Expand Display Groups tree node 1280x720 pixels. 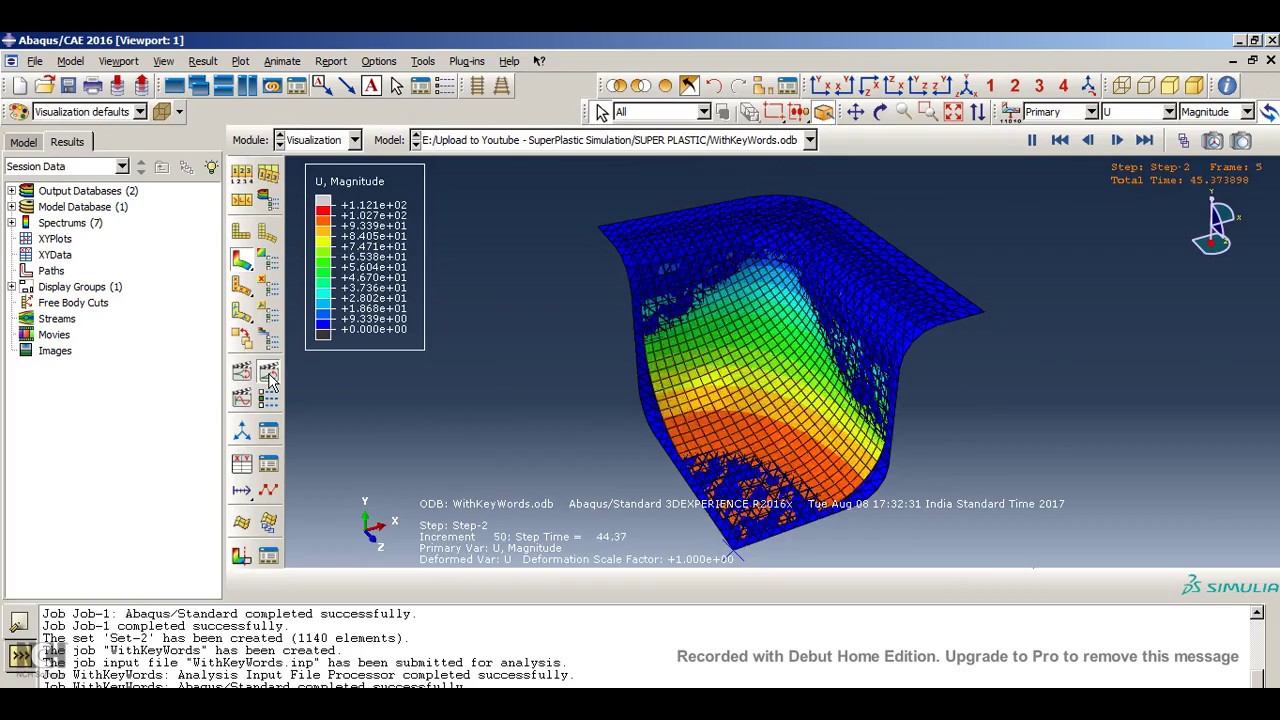coord(11,287)
